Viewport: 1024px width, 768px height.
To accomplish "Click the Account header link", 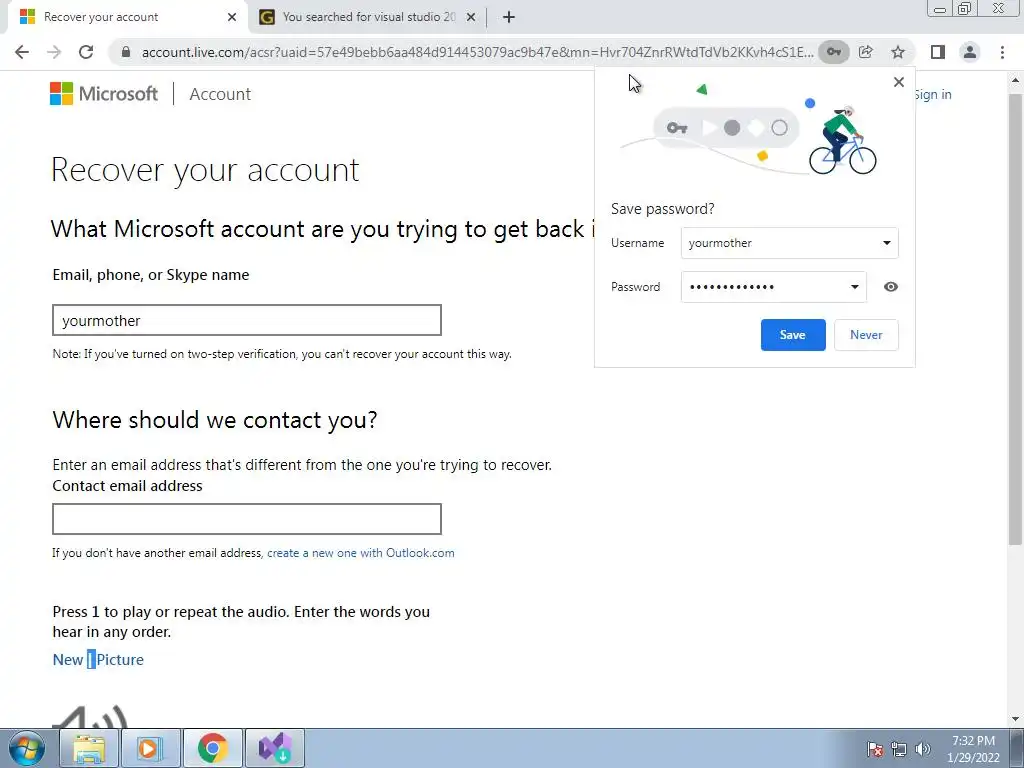I will (x=220, y=94).
